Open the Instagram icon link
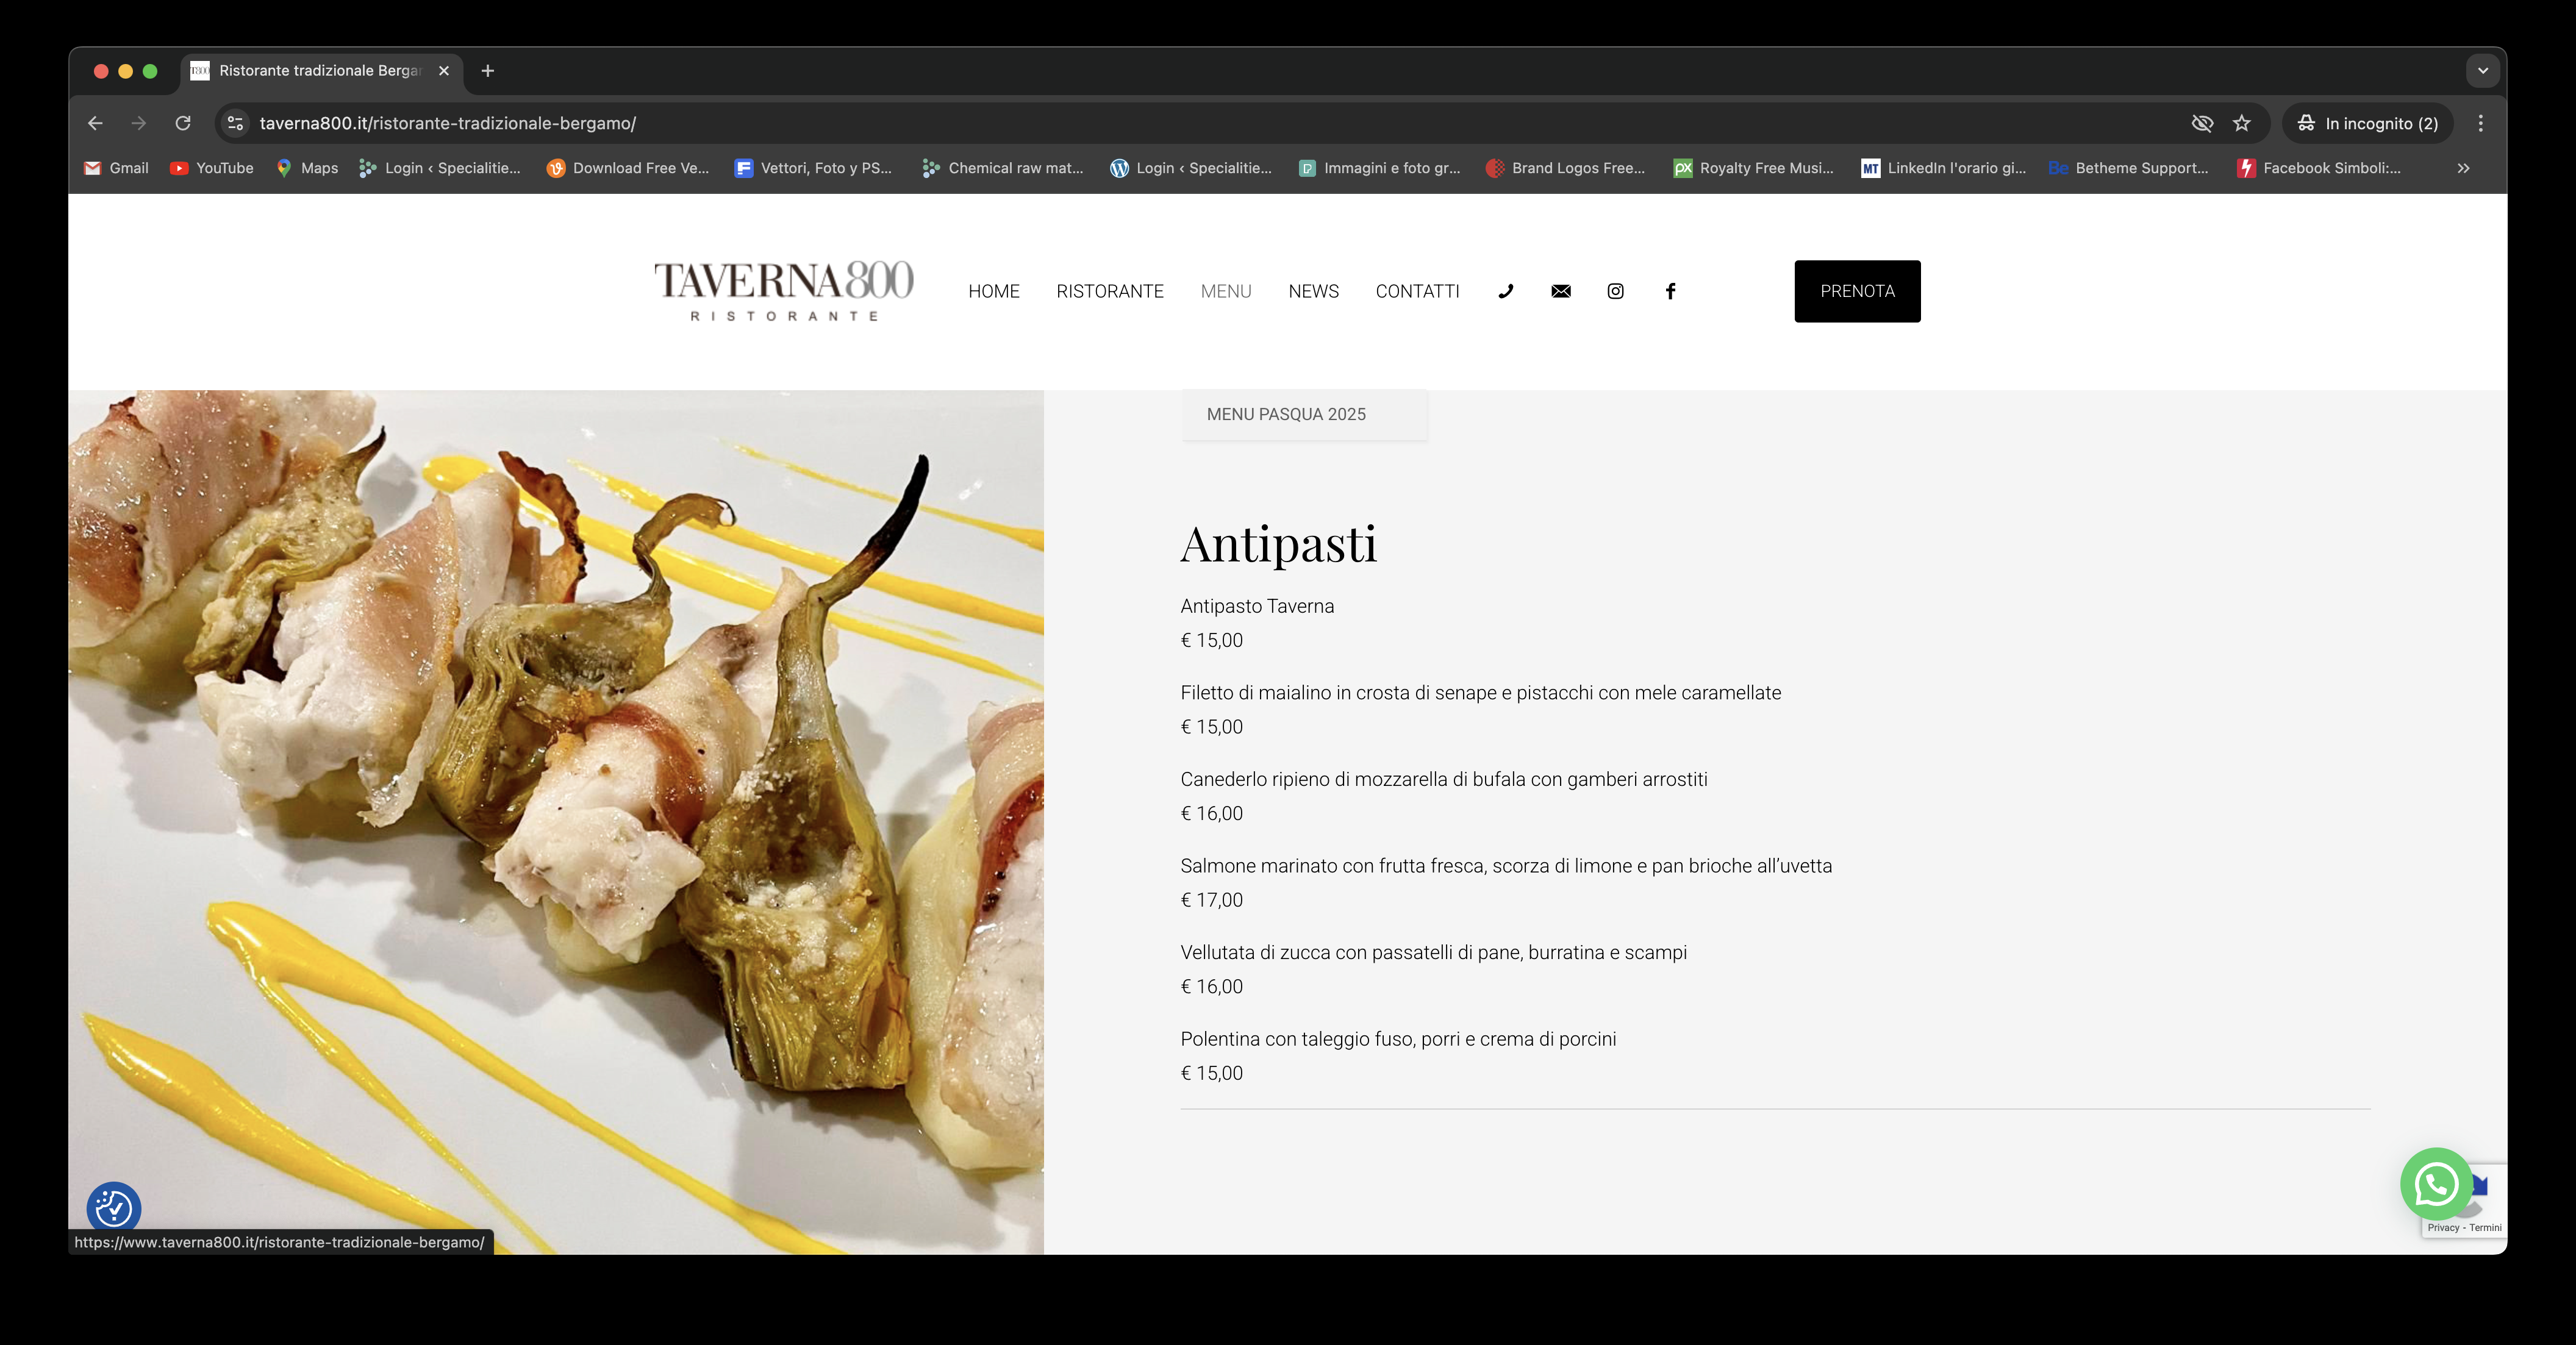 pyautogui.click(x=1615, y=291)
